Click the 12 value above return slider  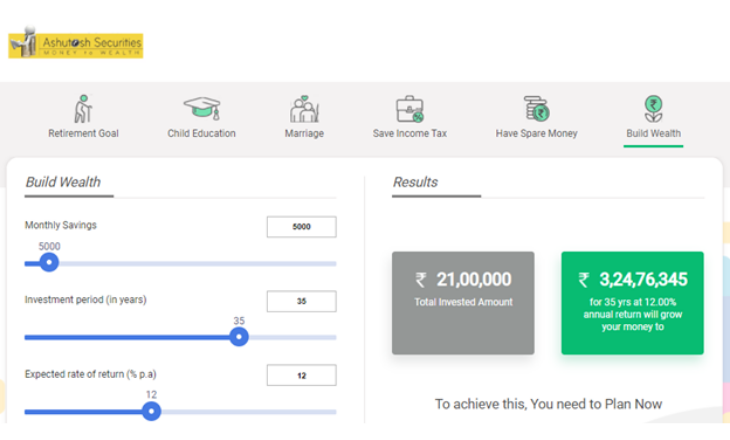click(x=151, y=395)
